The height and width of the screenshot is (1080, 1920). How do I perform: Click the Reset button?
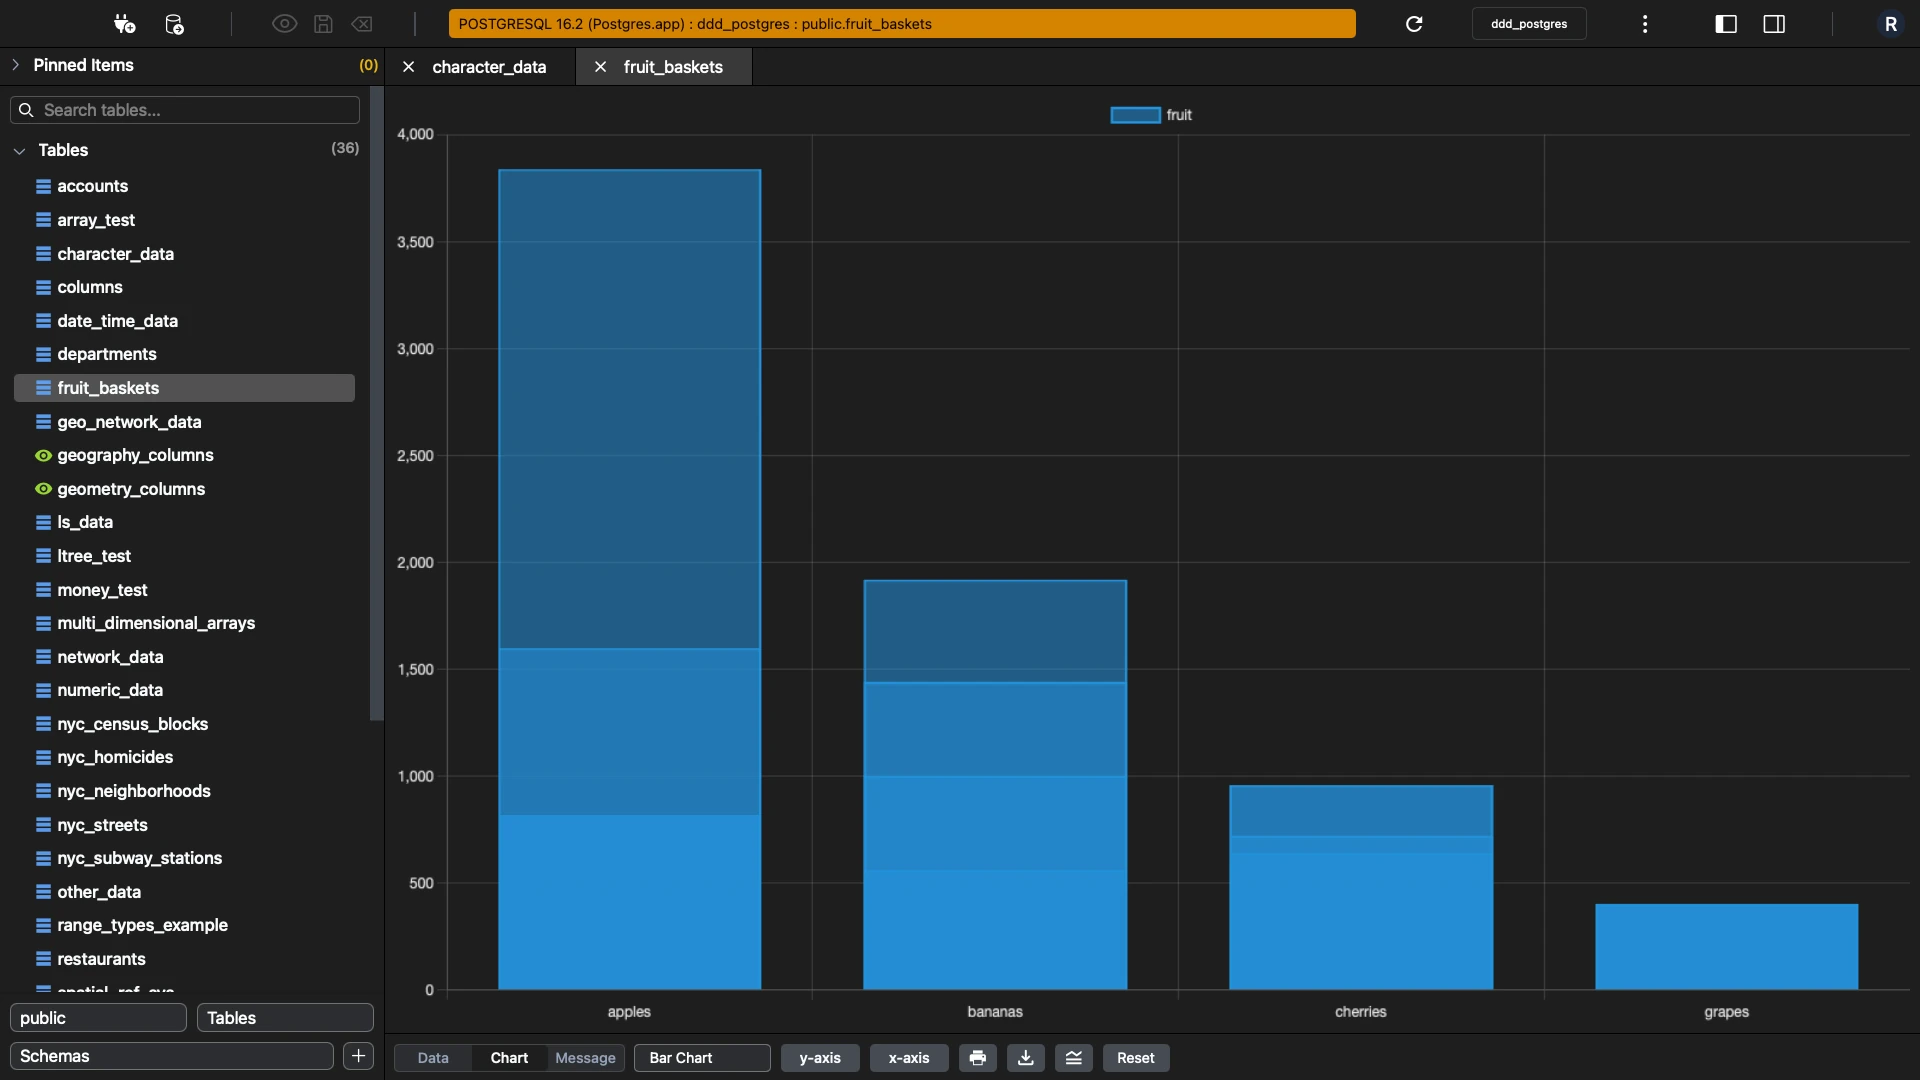1136,1058
